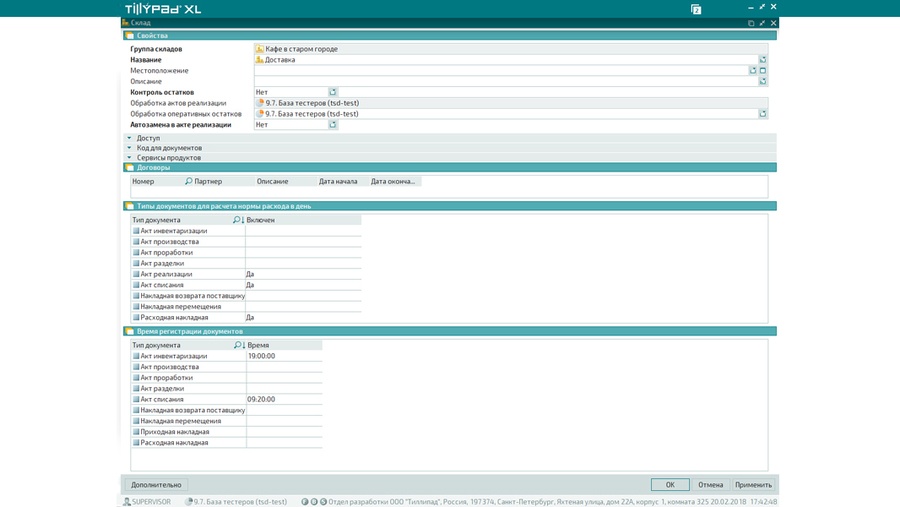Select Акт производства in the норма расхода table
Screen dimensions: 900x507
click(x=169, y=242)
